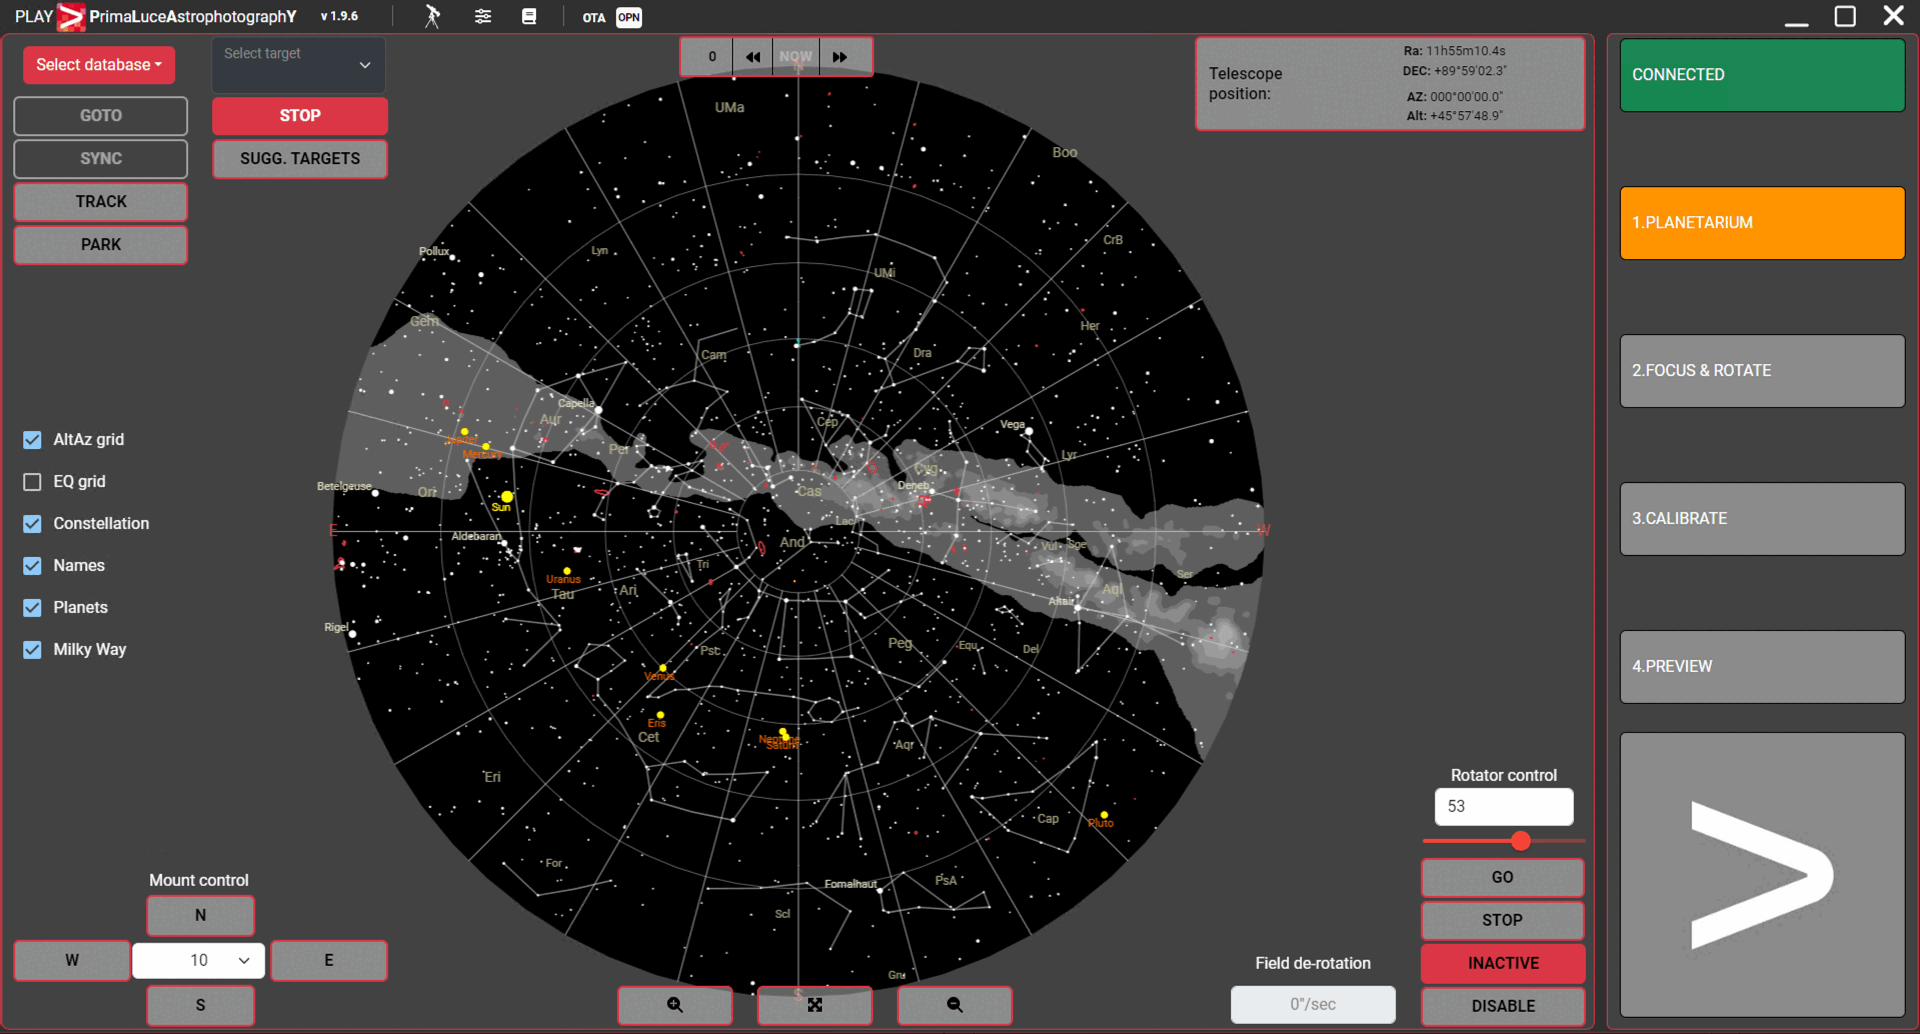Click the star Vega on the map
The width and height of the screenshot is (1920, 1034).
coord(1028,431)
